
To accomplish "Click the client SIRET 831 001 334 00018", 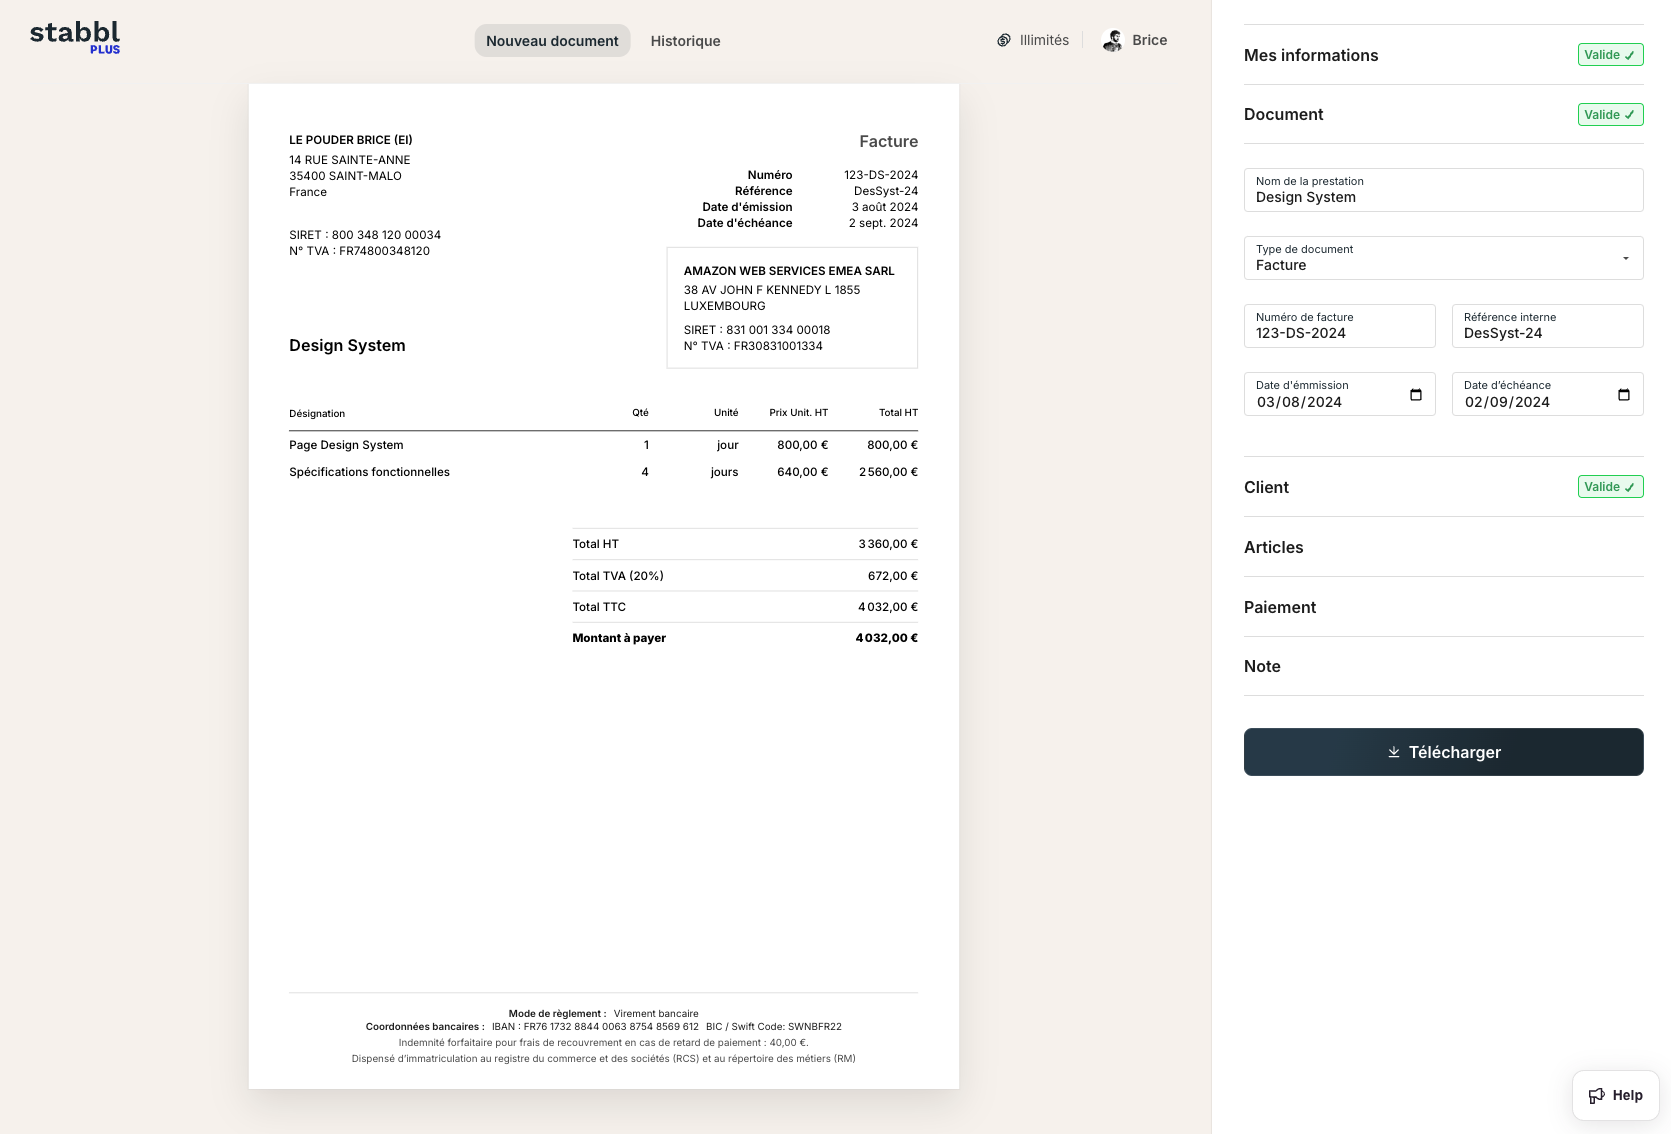I will coord(757,330).
